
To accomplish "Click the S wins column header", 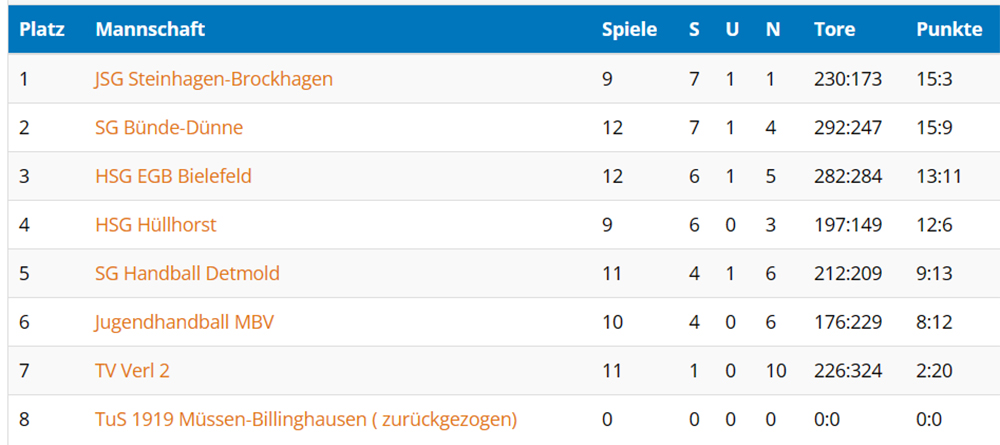I will pyautogui.click(x=694, y=29).
